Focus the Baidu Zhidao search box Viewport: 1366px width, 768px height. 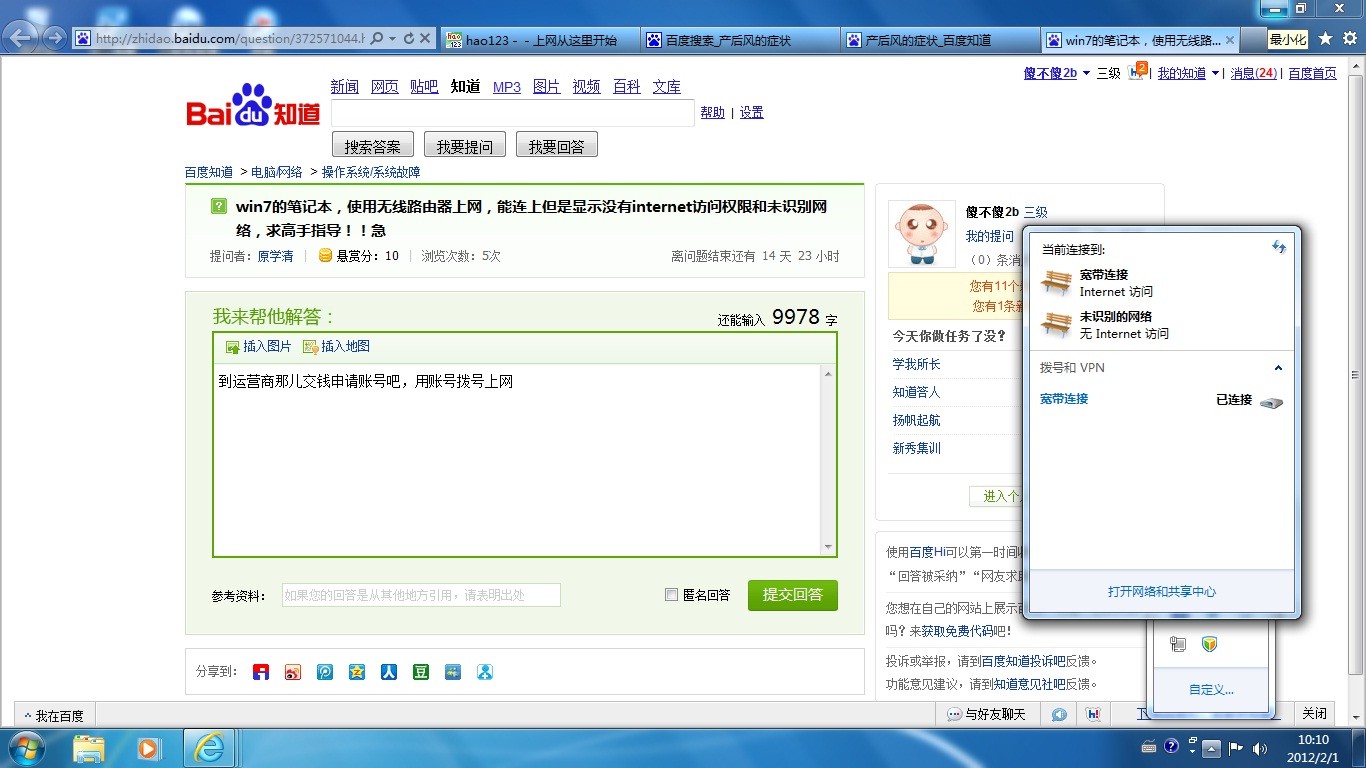pyautogui.click(x=512, y=113)
